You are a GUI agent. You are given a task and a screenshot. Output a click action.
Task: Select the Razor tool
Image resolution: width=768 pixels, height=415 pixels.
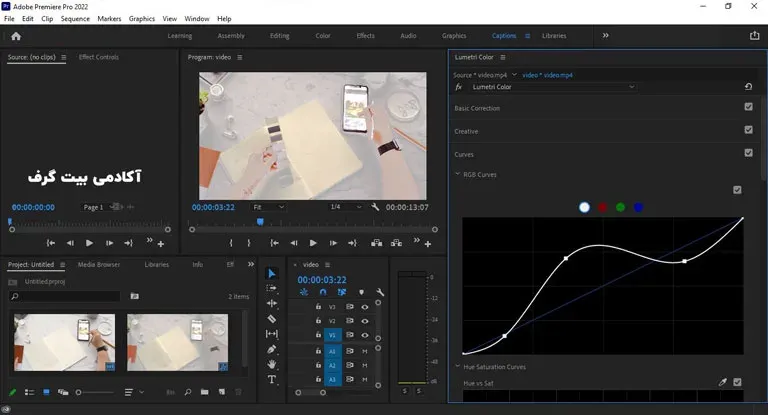click(x=272, y=319)
